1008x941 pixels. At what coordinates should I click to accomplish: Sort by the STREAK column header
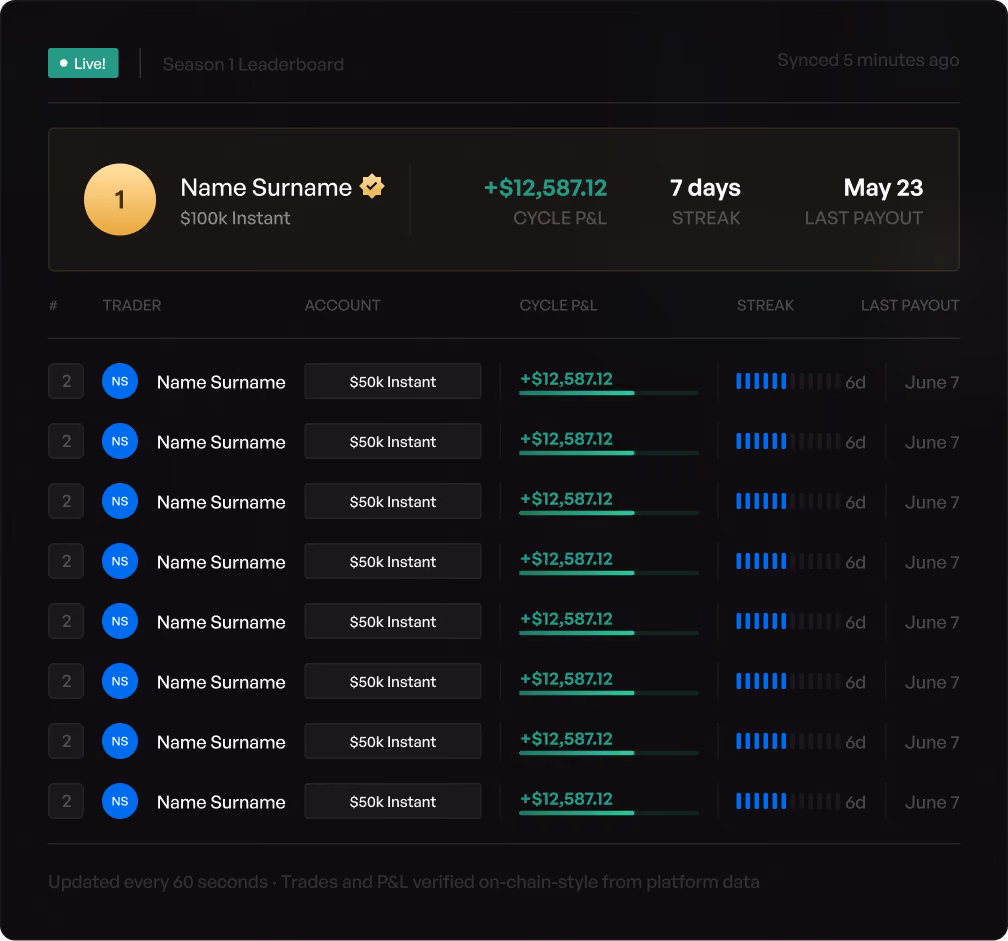[x=765, y=305]
